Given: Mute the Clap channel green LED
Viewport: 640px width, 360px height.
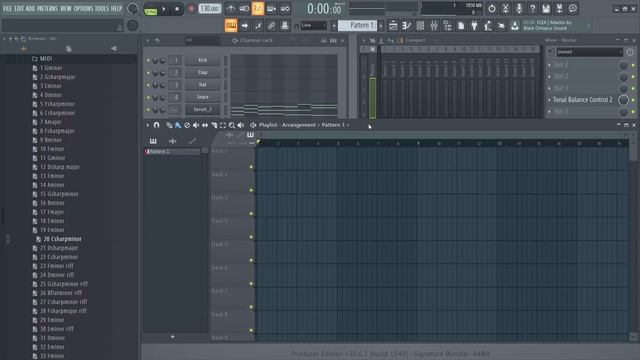Looking at the screenshot, I should point(148,73).
